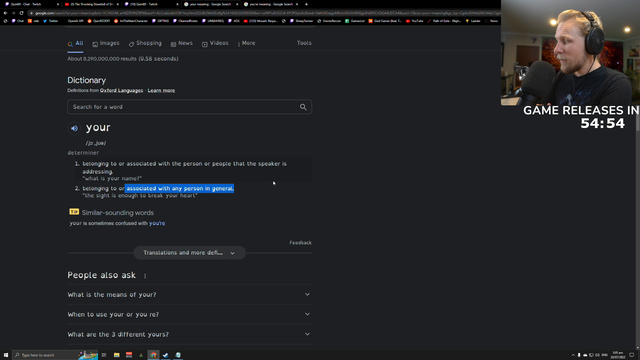Open a new browser tab with plus icon

pyautogui.click(x=307, y=4)
